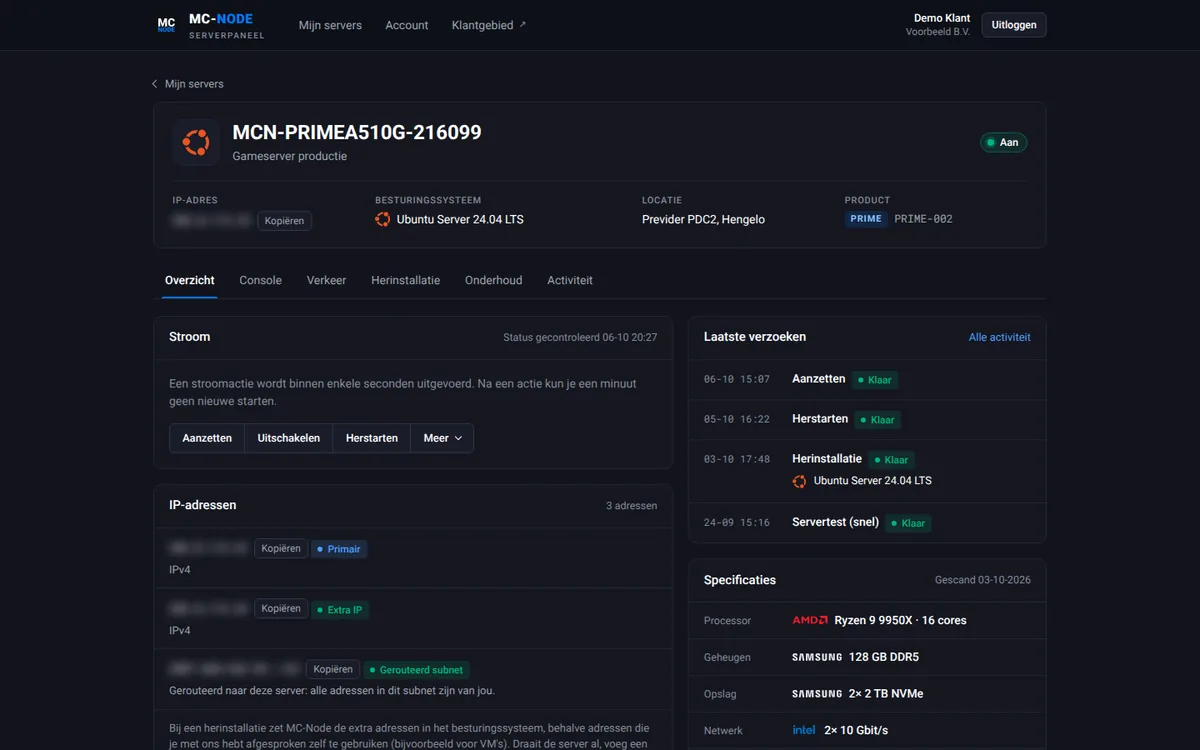The image size is (1200, 750).
Task: Click the 2× 2 TB NVMe storage value
Action: click(886, 694)
